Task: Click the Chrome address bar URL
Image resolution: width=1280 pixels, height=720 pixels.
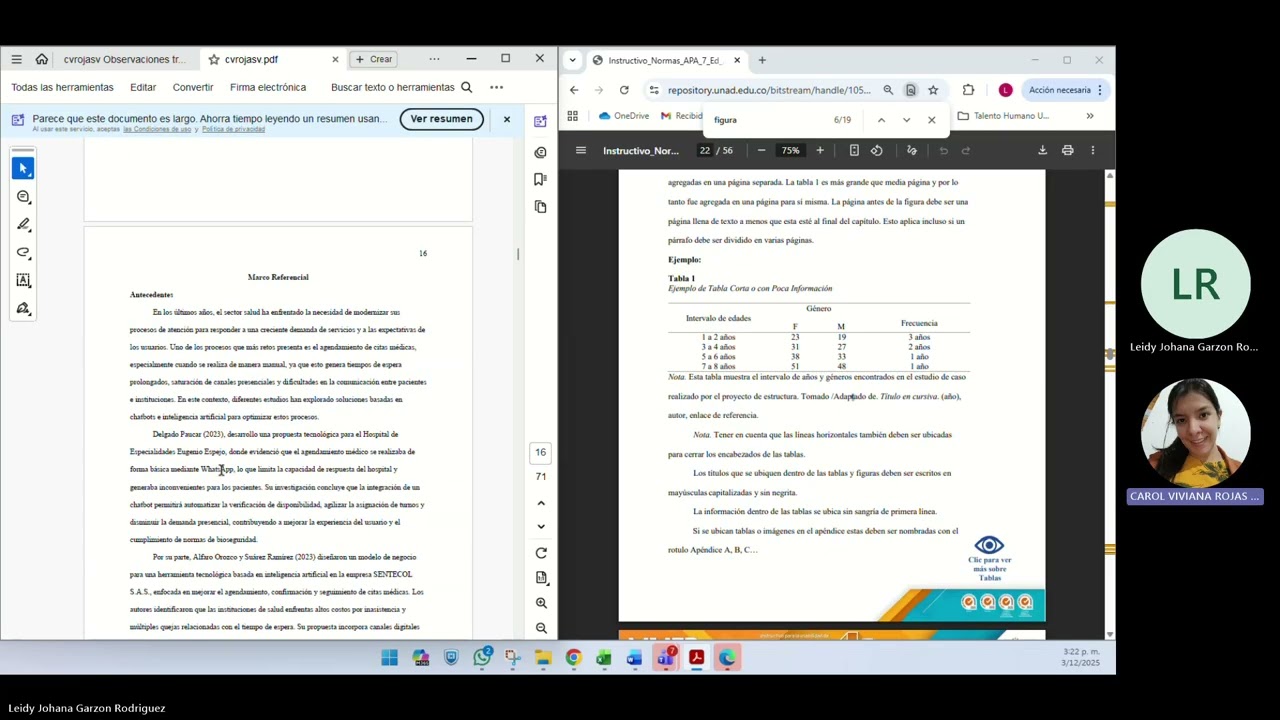Action: pyautogui.click(x=769, y=90)
